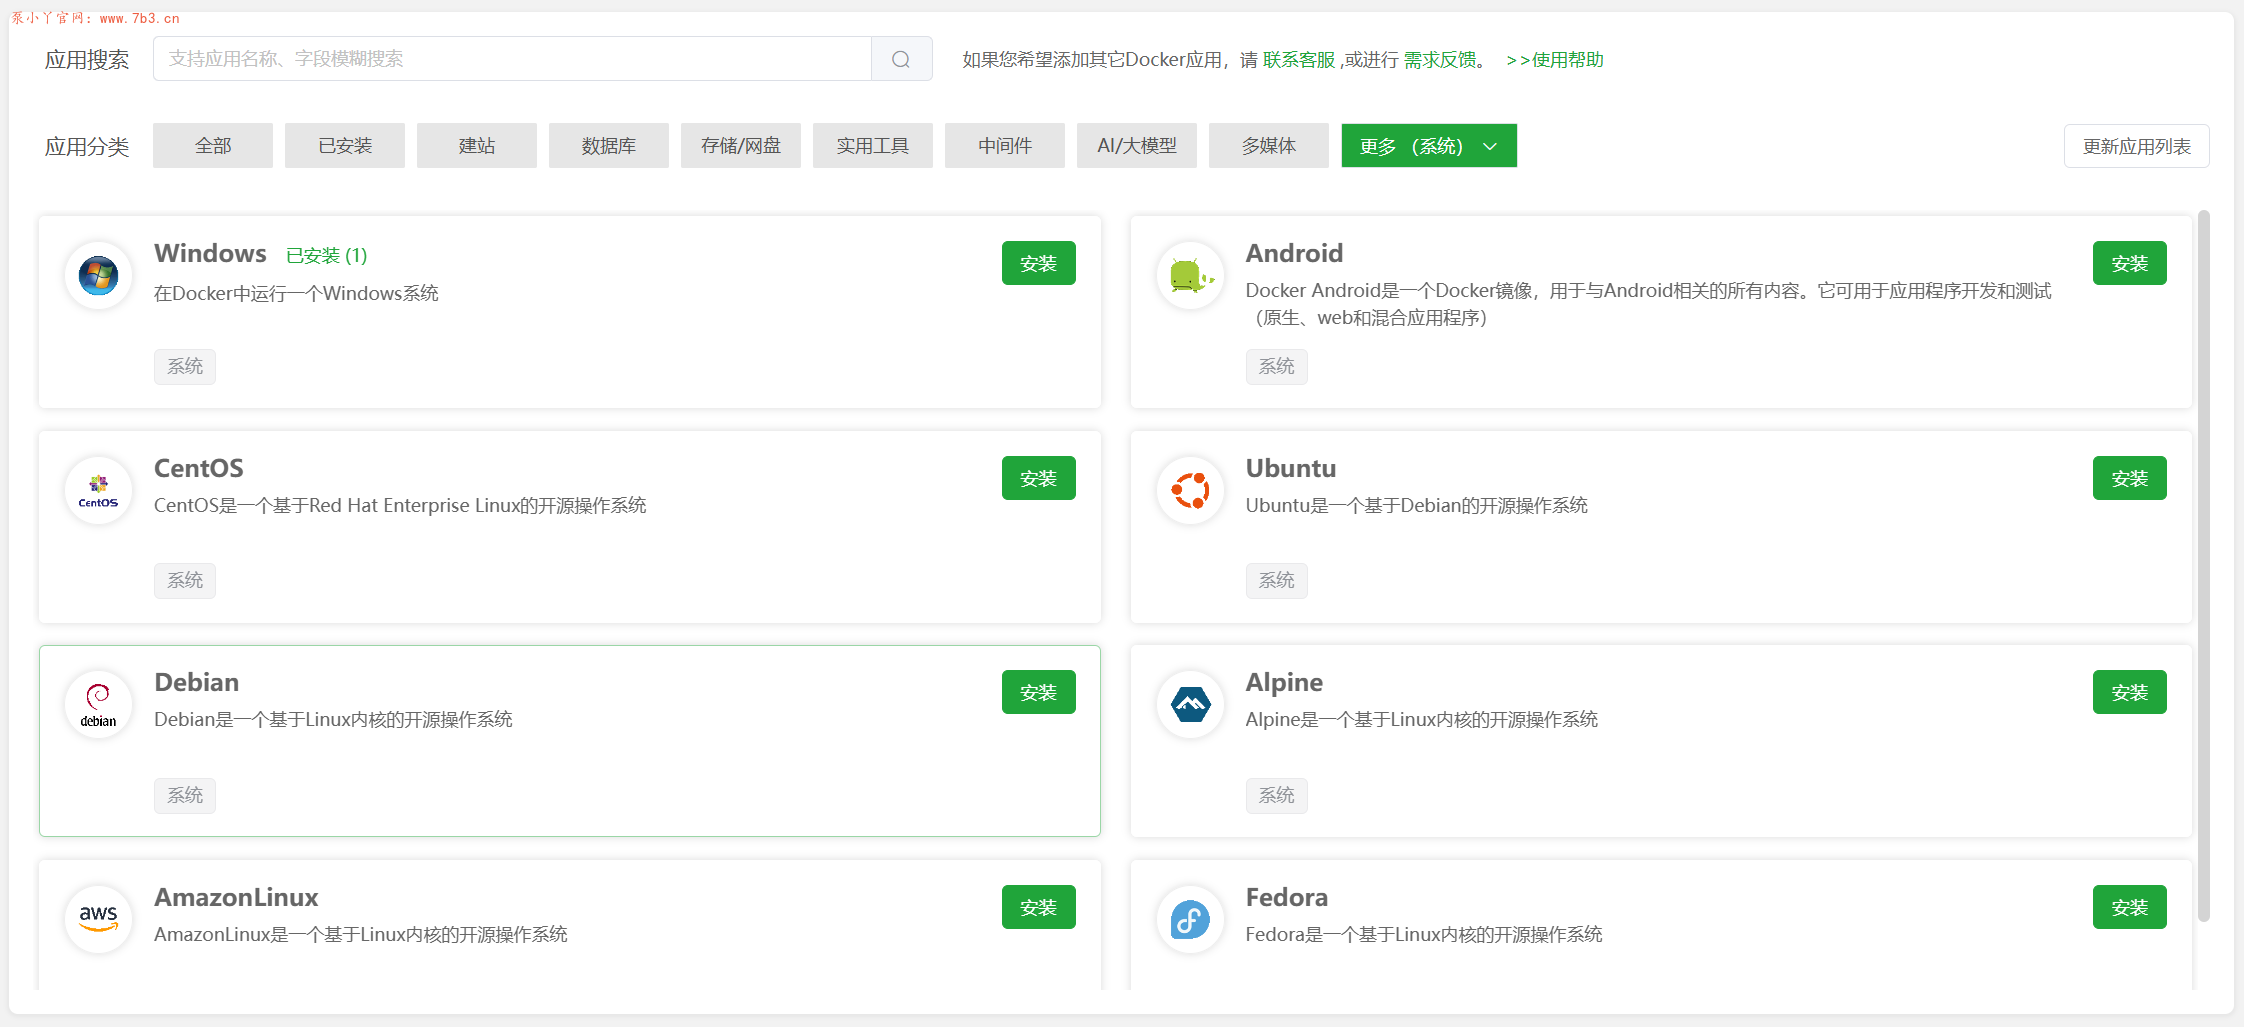Click description Debian是一个基于Linux内核的开源操作系统
This screenshot has height=1027, width=2244.
[333, 719]
